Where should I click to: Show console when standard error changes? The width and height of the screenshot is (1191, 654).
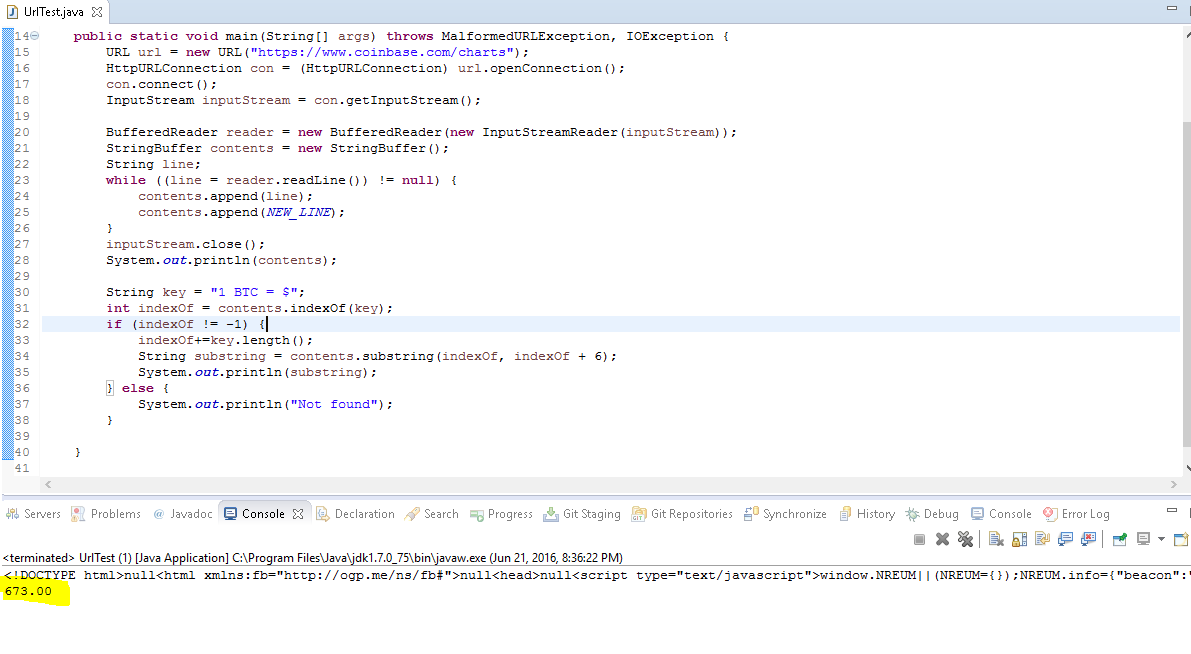(x=1088, y=539)
